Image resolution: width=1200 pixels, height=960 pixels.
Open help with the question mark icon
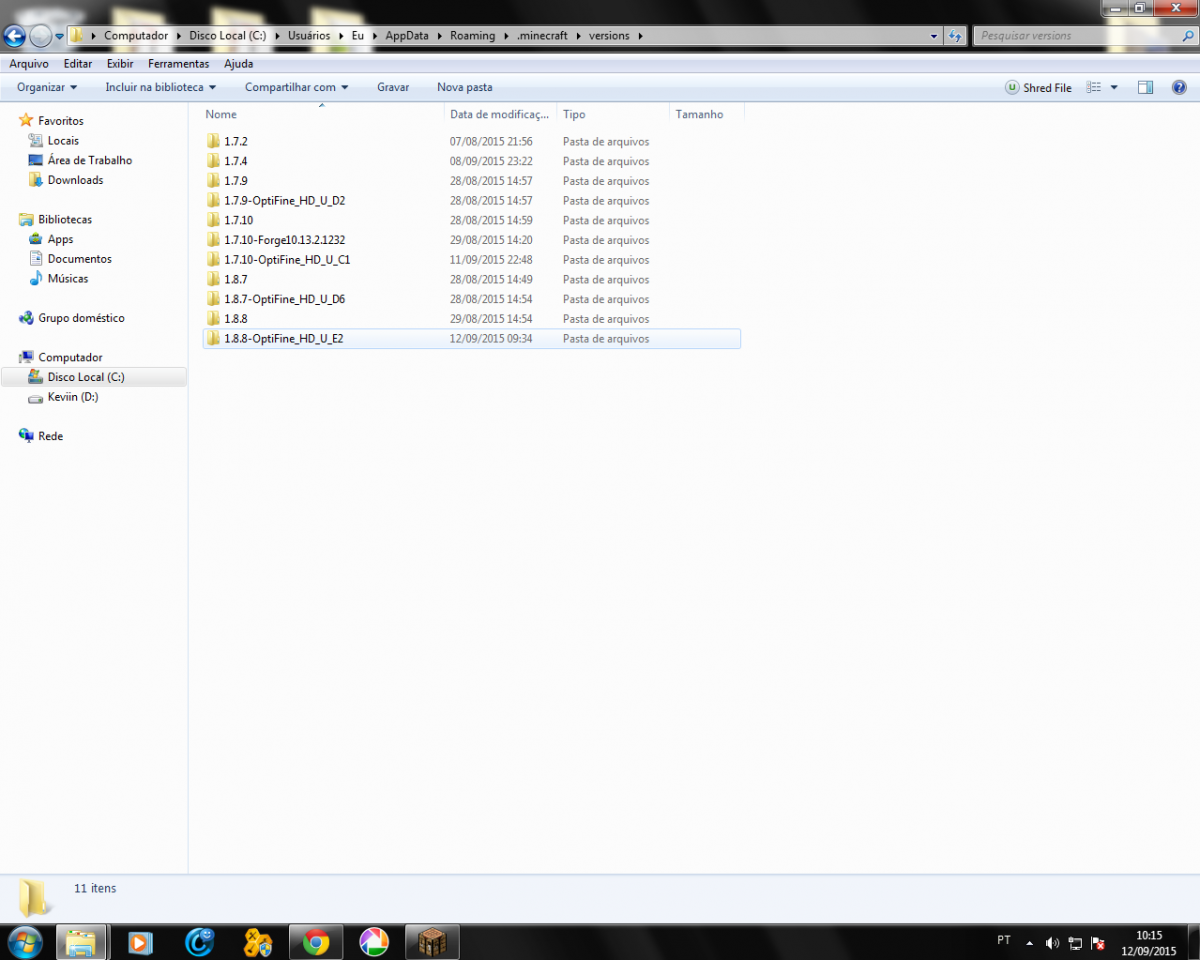click(1178, 88)
